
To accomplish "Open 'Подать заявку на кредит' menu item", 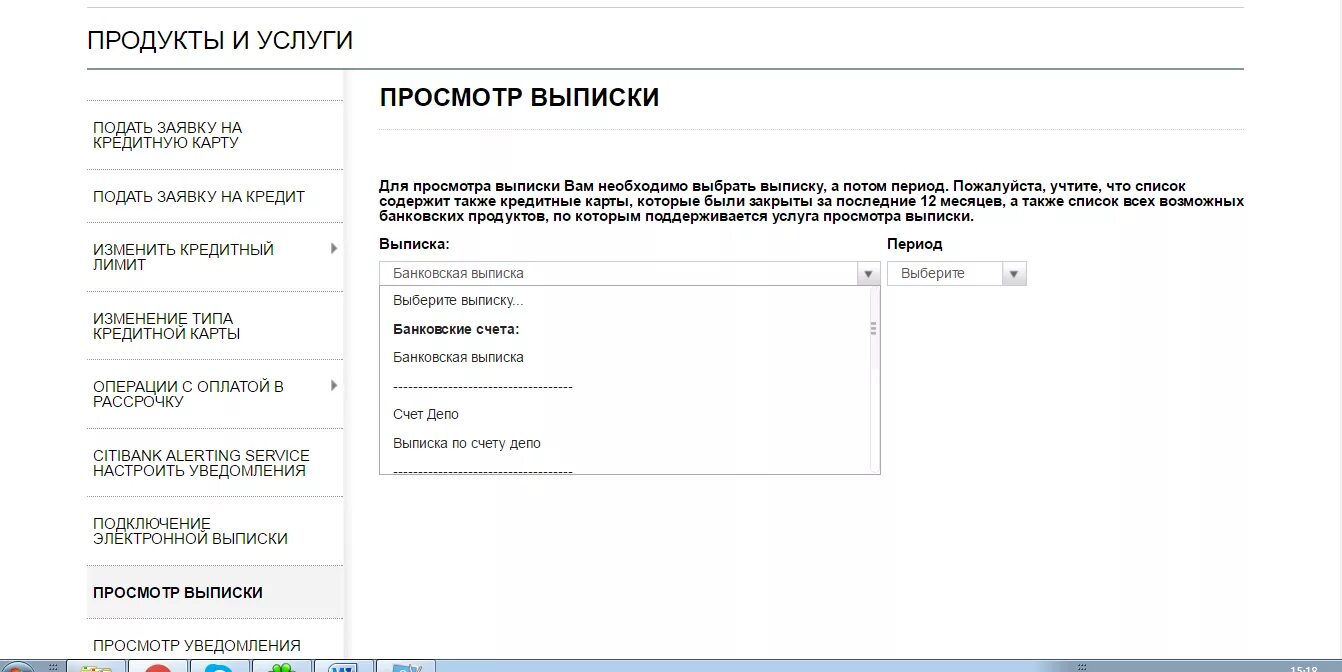I will tap(199, 197).
